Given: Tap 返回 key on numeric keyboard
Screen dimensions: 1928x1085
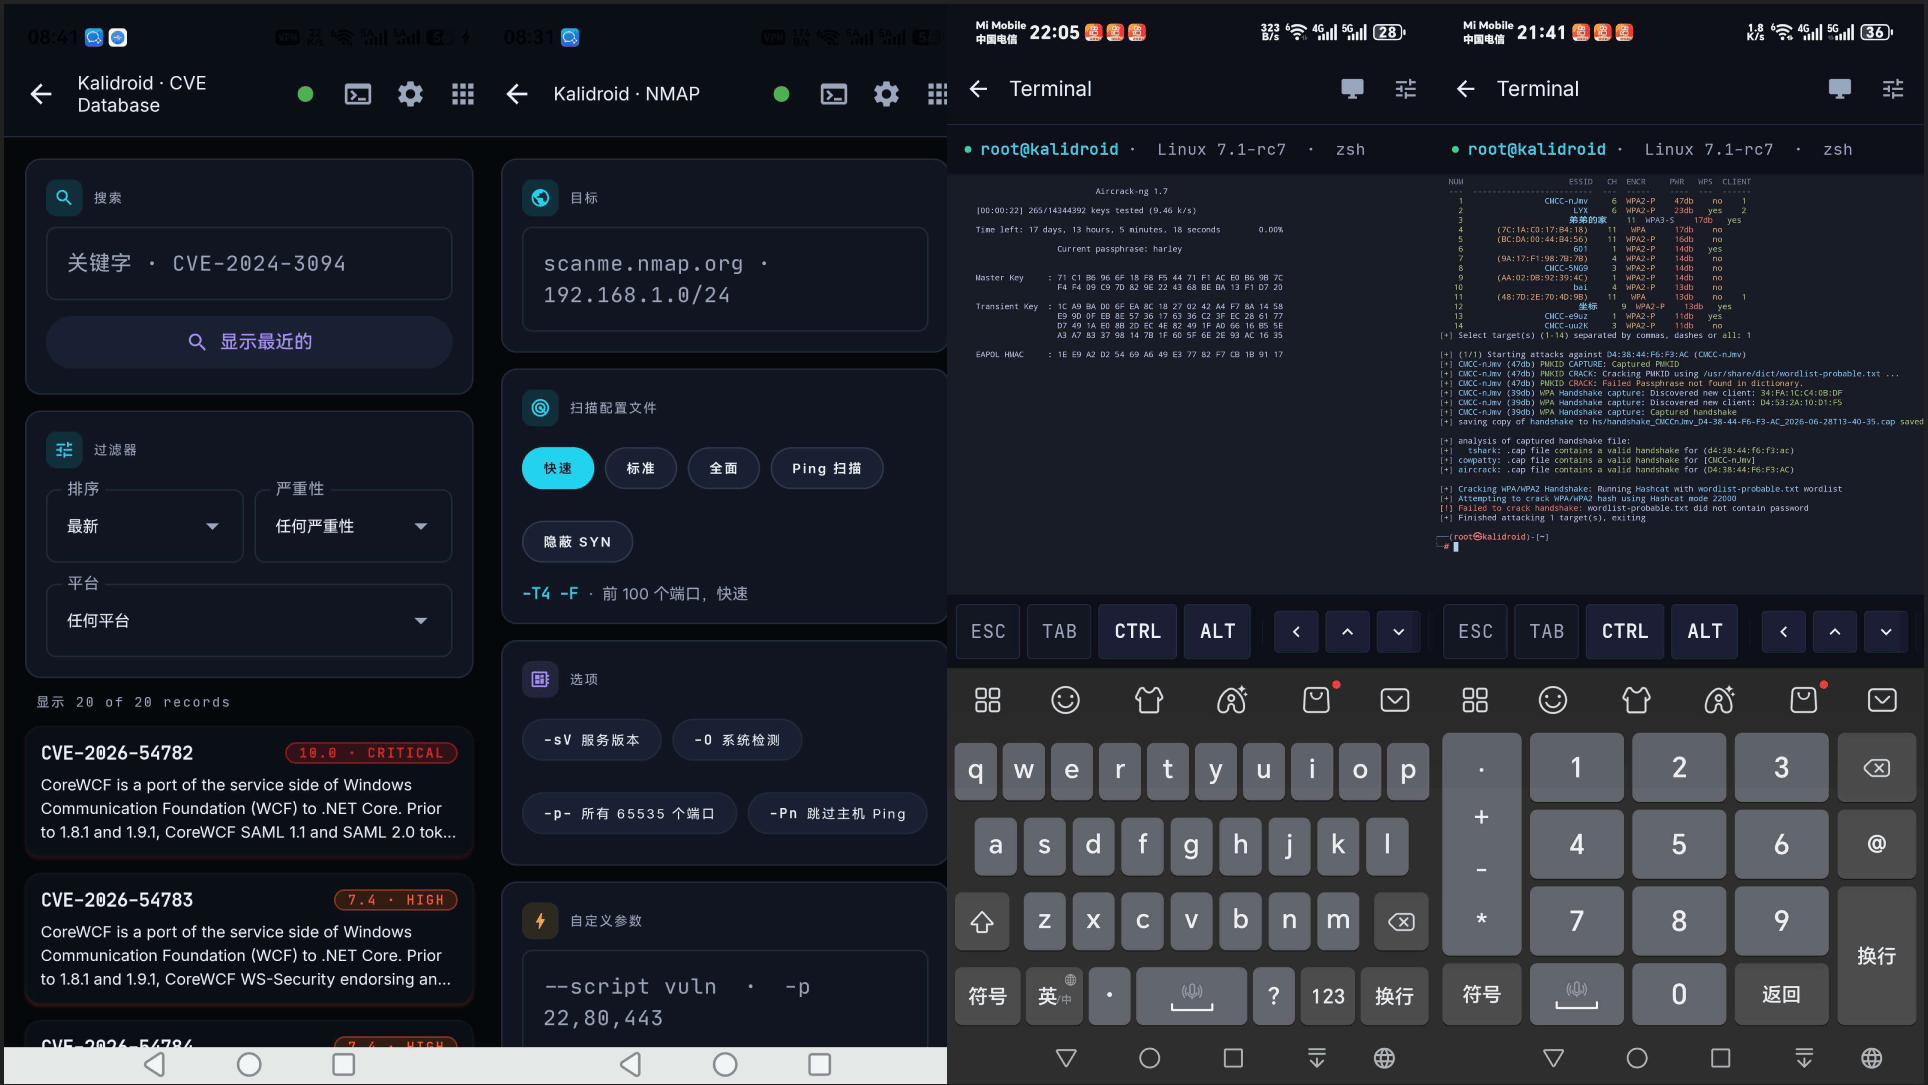Looking at the screenshot, I should click(x=1780, y=994).
